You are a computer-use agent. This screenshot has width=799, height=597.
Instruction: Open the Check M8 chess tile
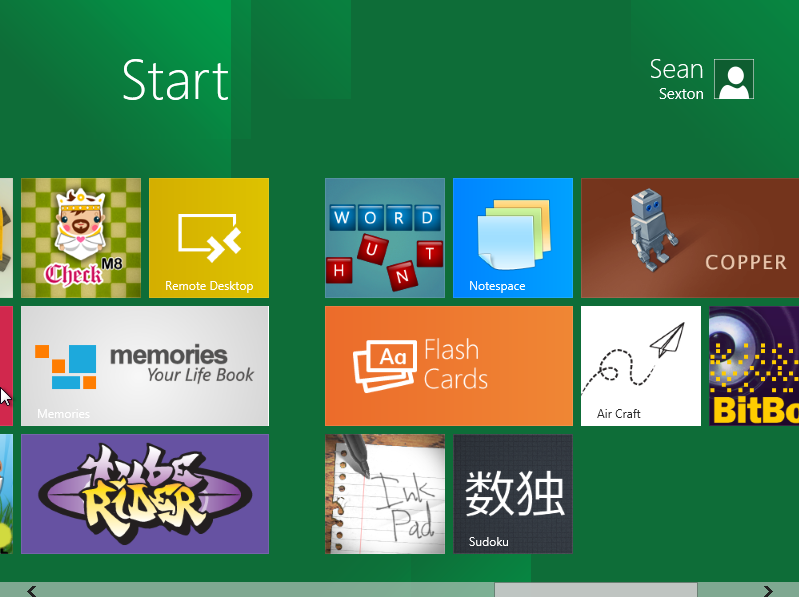(81, 238)
